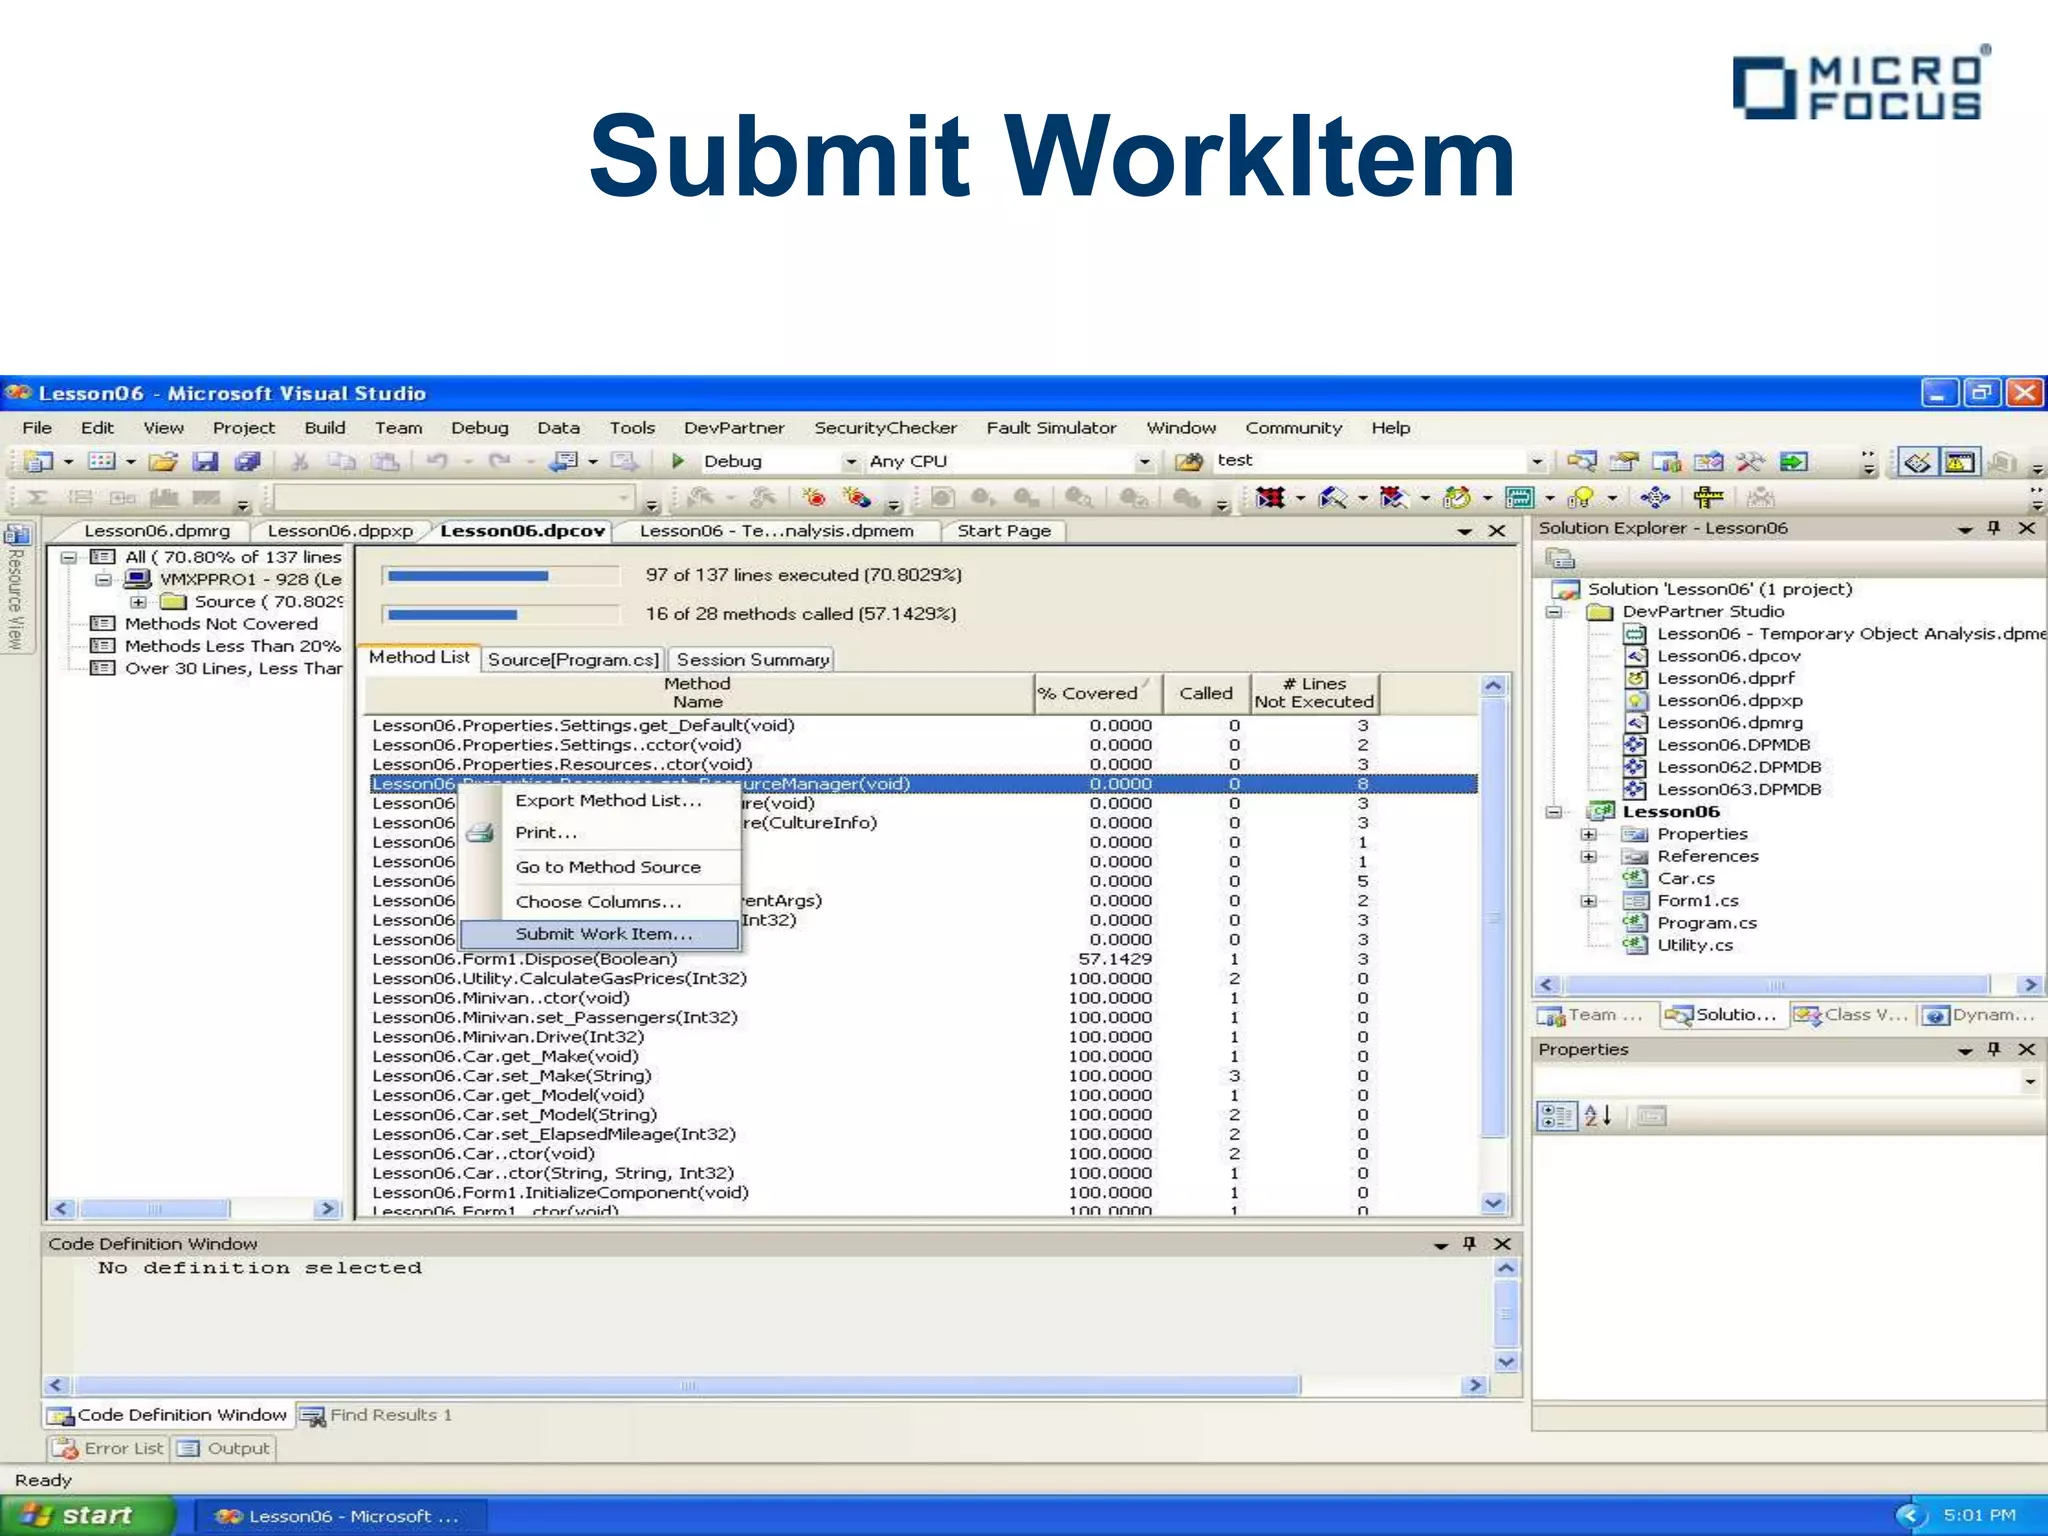The width and height of the screenshot is (2048, 1536).
Task: Switch to the Session Summary tab
Action: point(753,660)
